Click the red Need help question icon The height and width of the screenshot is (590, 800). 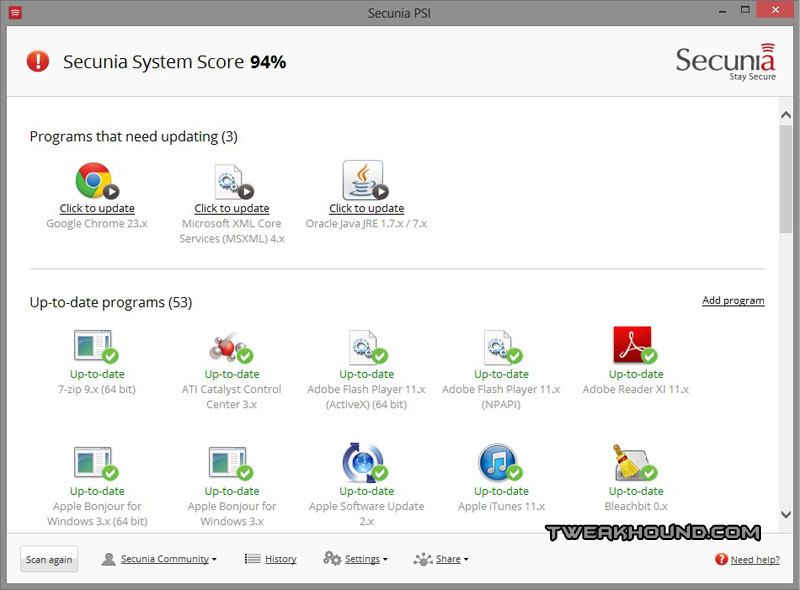coord(721,559)
